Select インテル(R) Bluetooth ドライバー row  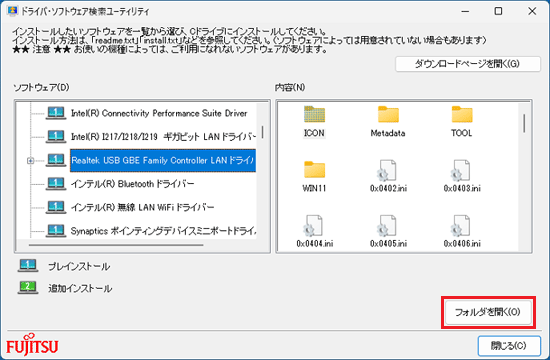132,184
